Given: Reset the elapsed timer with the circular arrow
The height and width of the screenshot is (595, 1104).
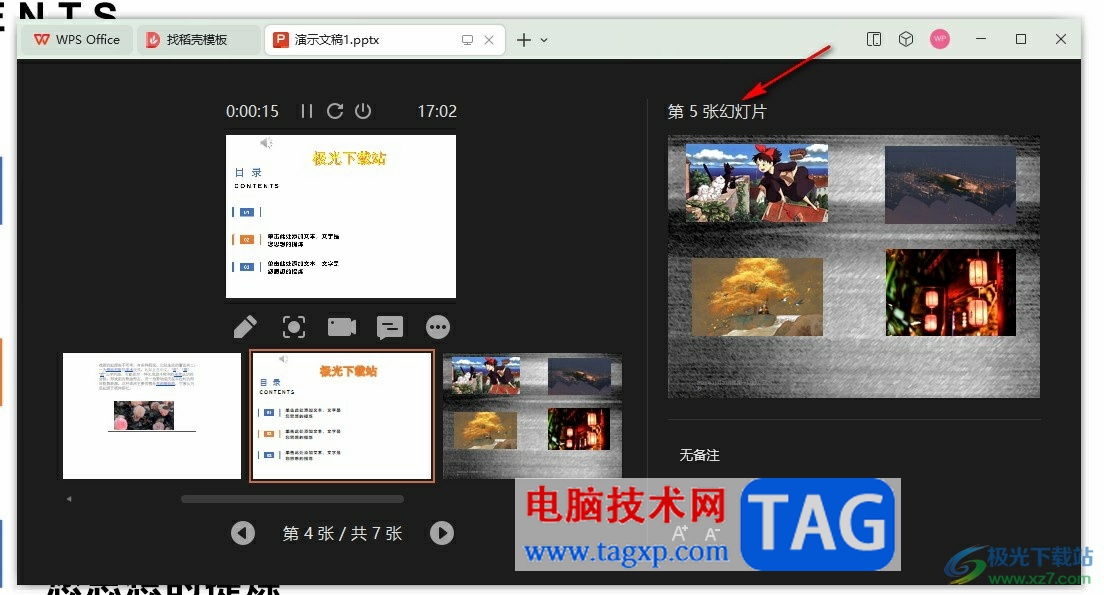Looking at the screenshot, I should point(335,111).
